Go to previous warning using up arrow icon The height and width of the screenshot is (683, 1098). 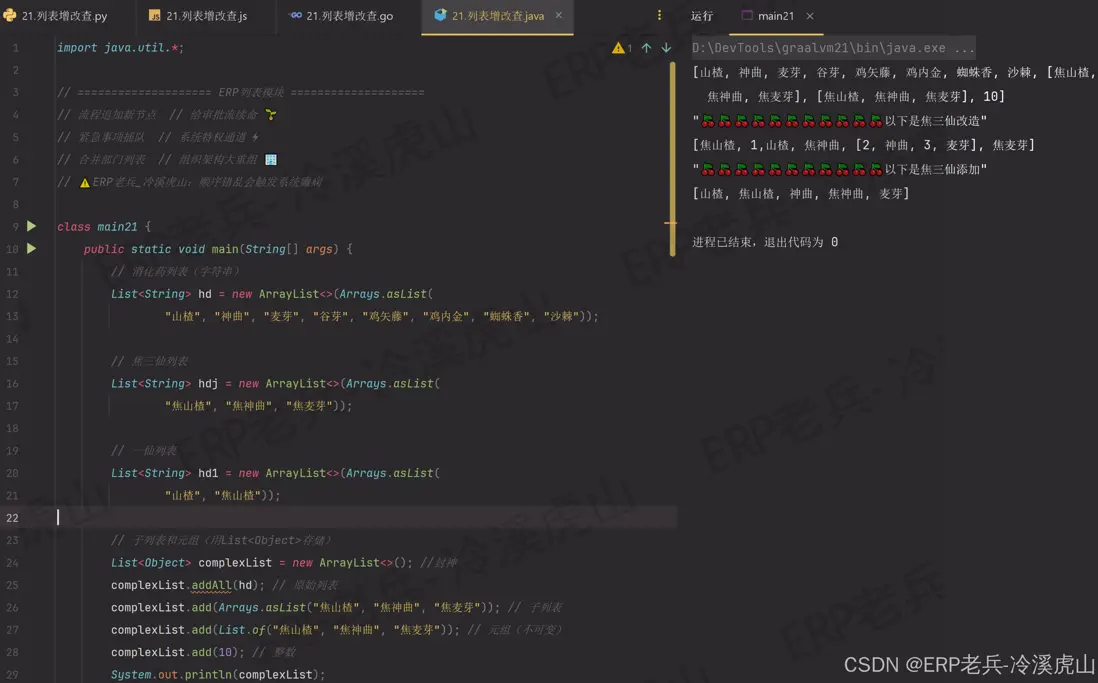point(648,47)
